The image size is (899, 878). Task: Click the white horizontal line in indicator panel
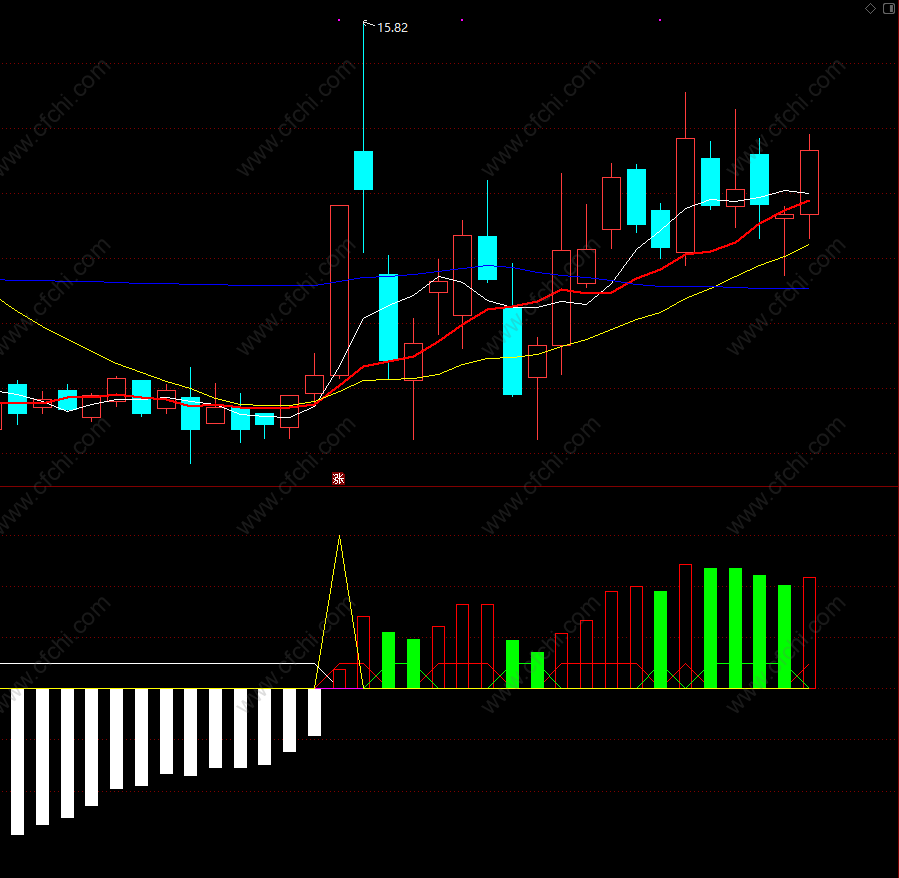click(158, 664)
